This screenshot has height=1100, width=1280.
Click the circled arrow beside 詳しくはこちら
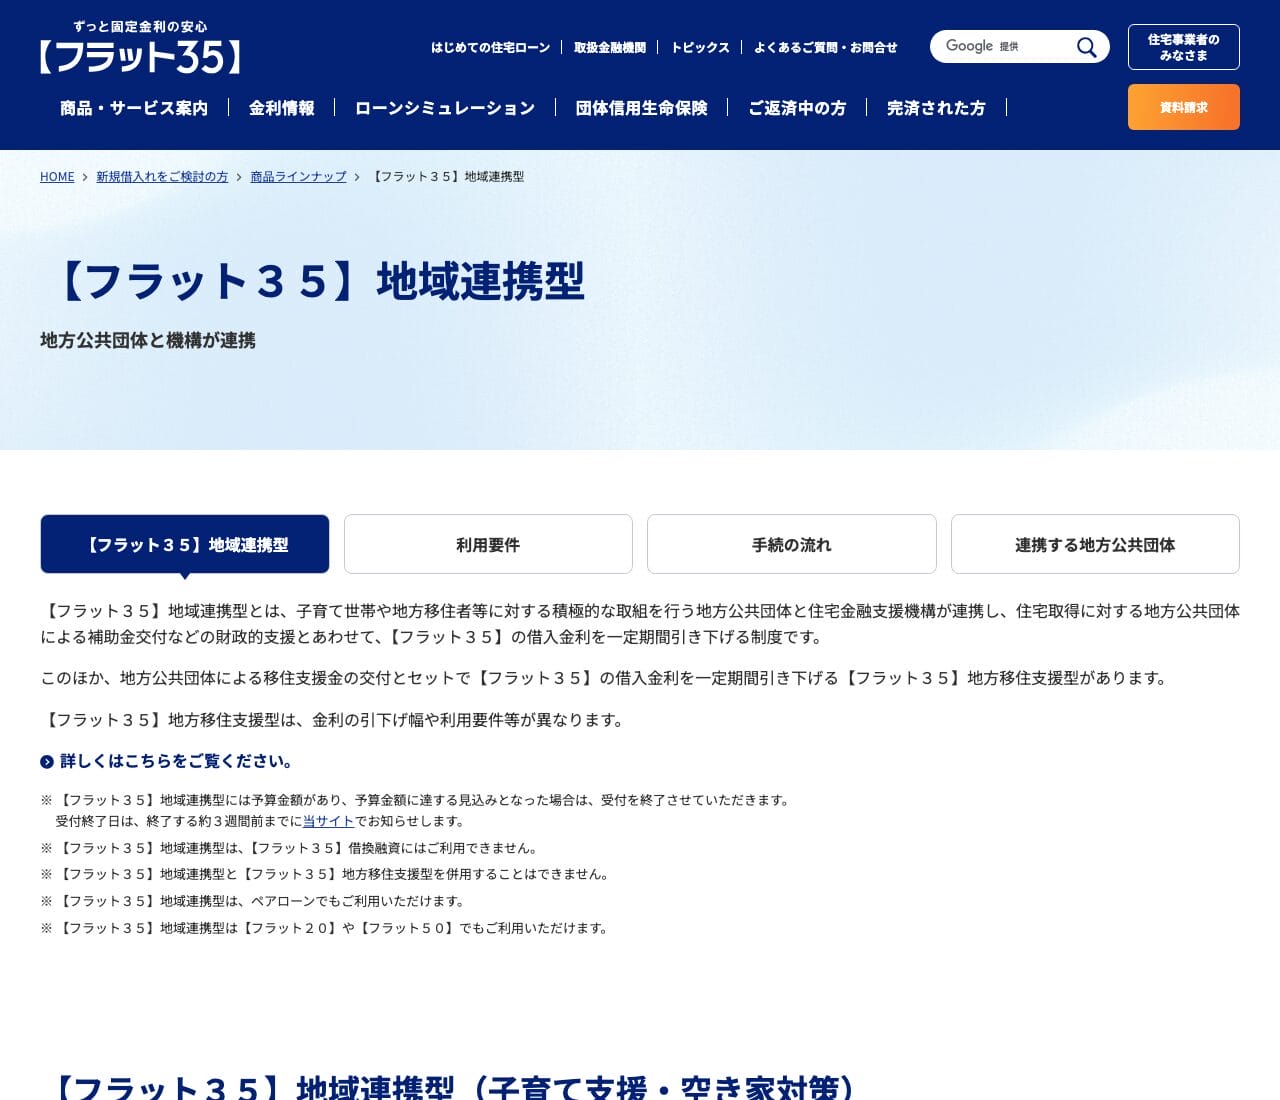(x=47, y=762)
